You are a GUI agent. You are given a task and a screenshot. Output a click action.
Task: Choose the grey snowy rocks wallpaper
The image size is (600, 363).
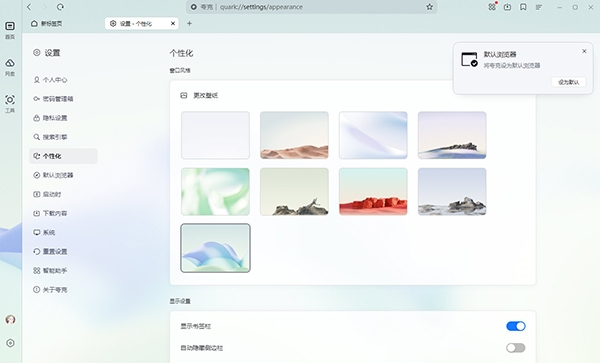452,192
